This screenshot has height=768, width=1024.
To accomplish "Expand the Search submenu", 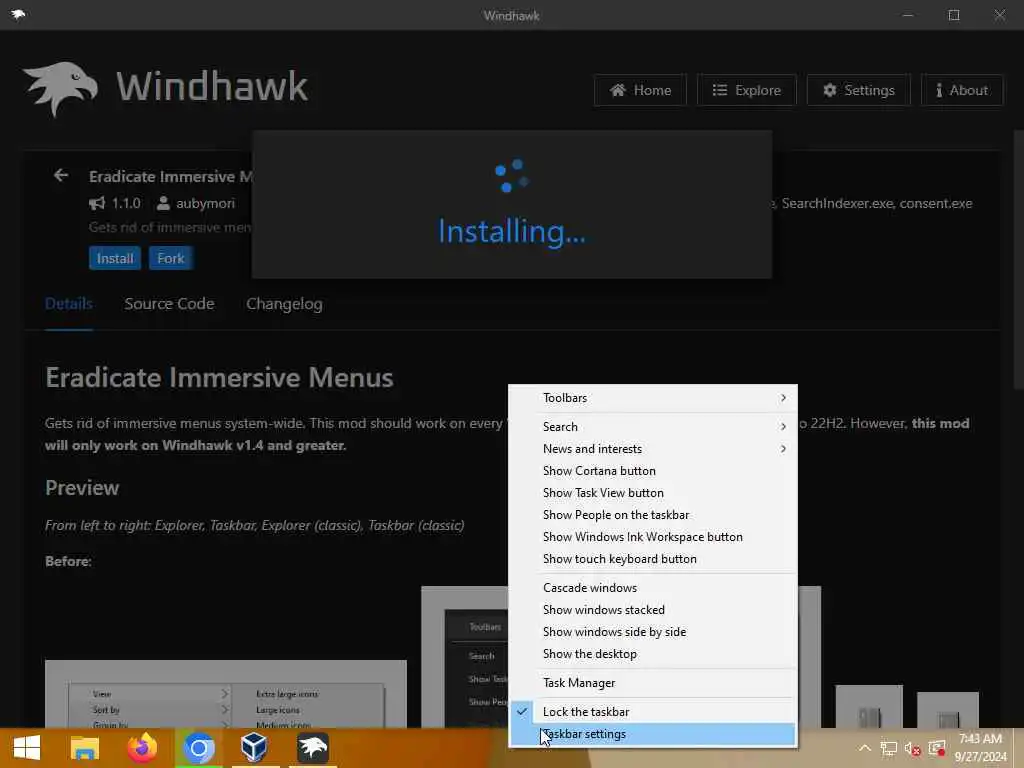I will coord(653,426).
